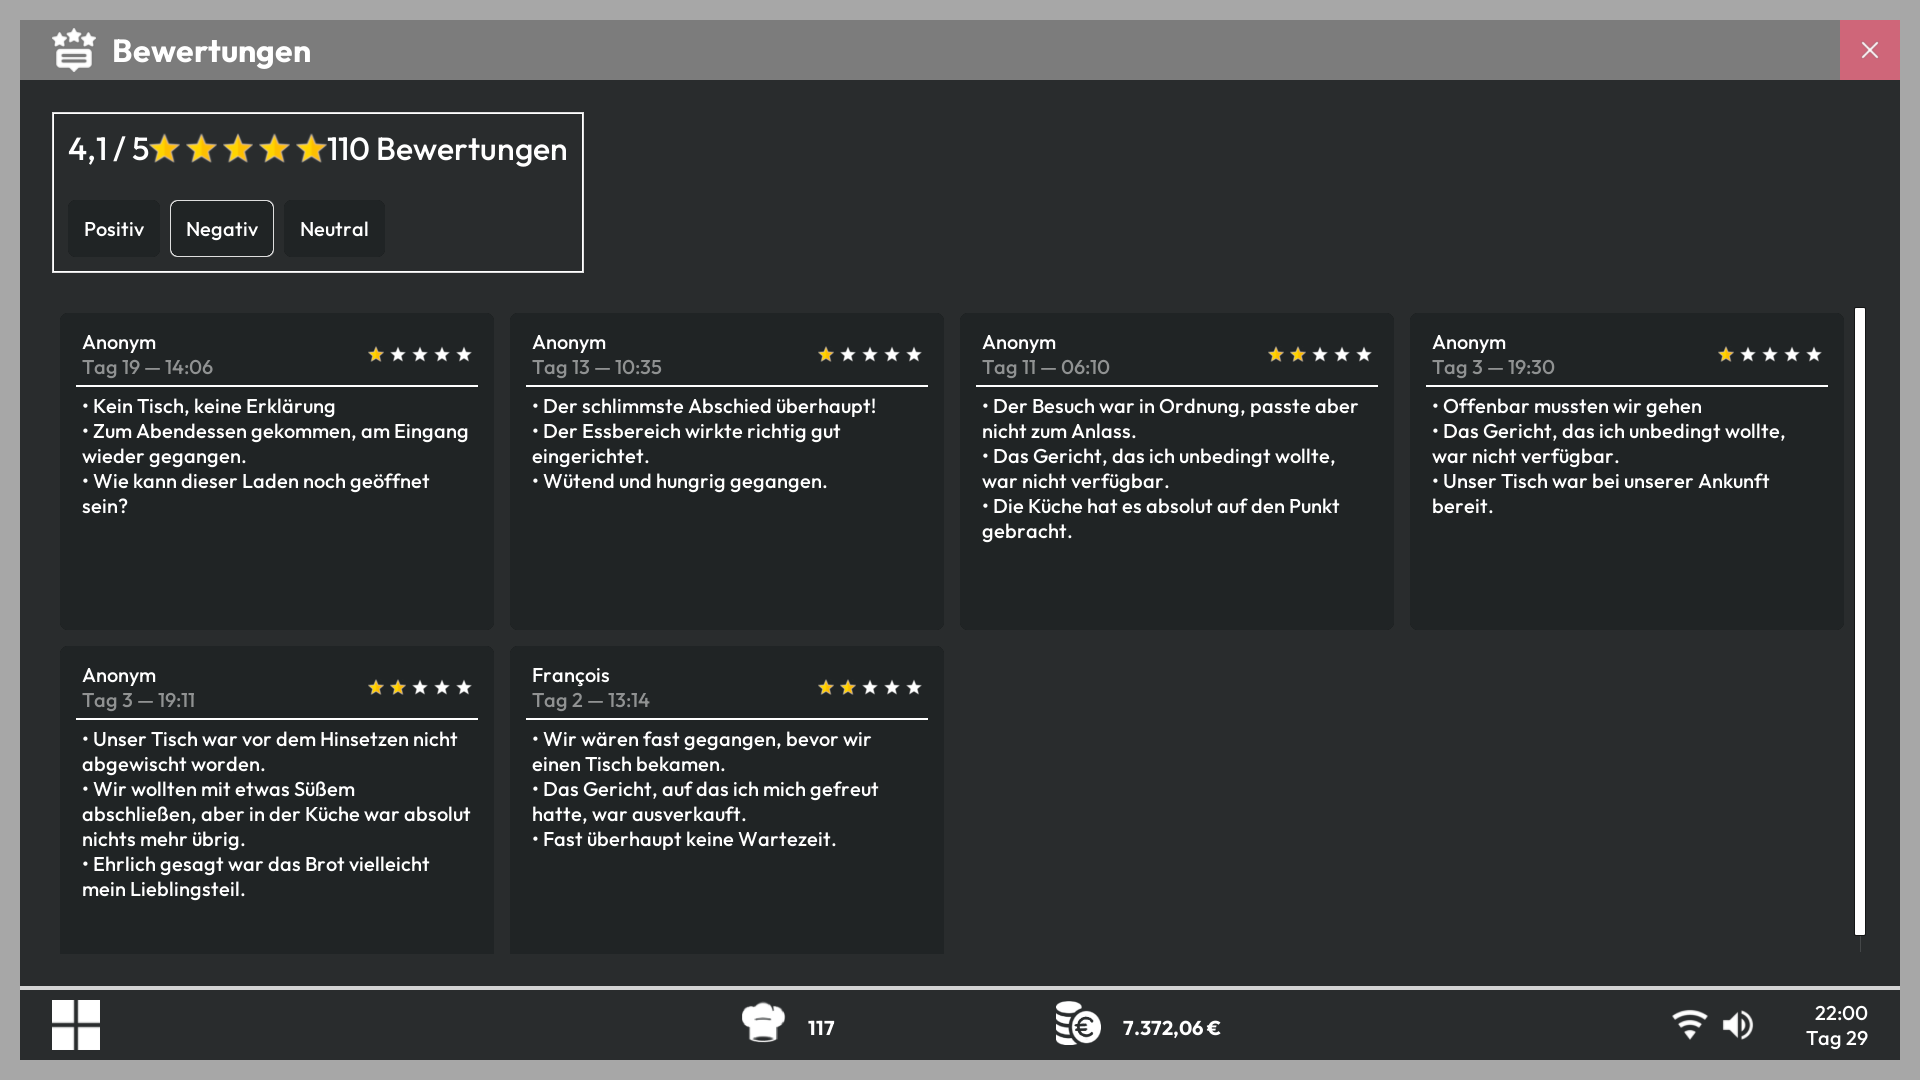1920x1080 pixels.
Task: Select the Tag 3 — 19:30 review card
Action: [1627, 472]
